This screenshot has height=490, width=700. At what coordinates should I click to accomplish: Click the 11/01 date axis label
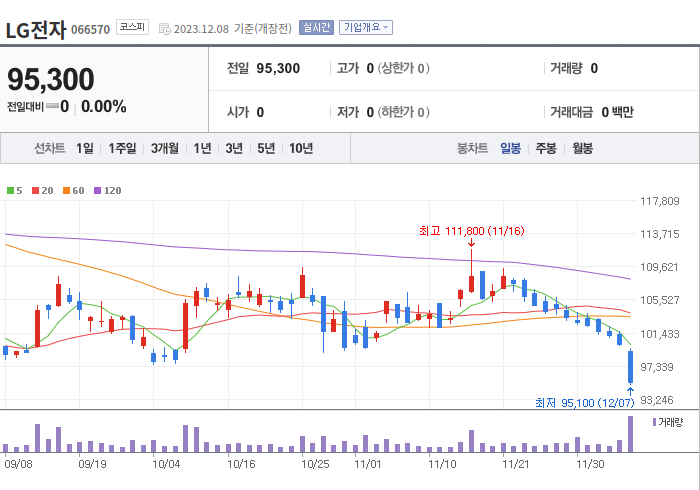tap(368, 464)
